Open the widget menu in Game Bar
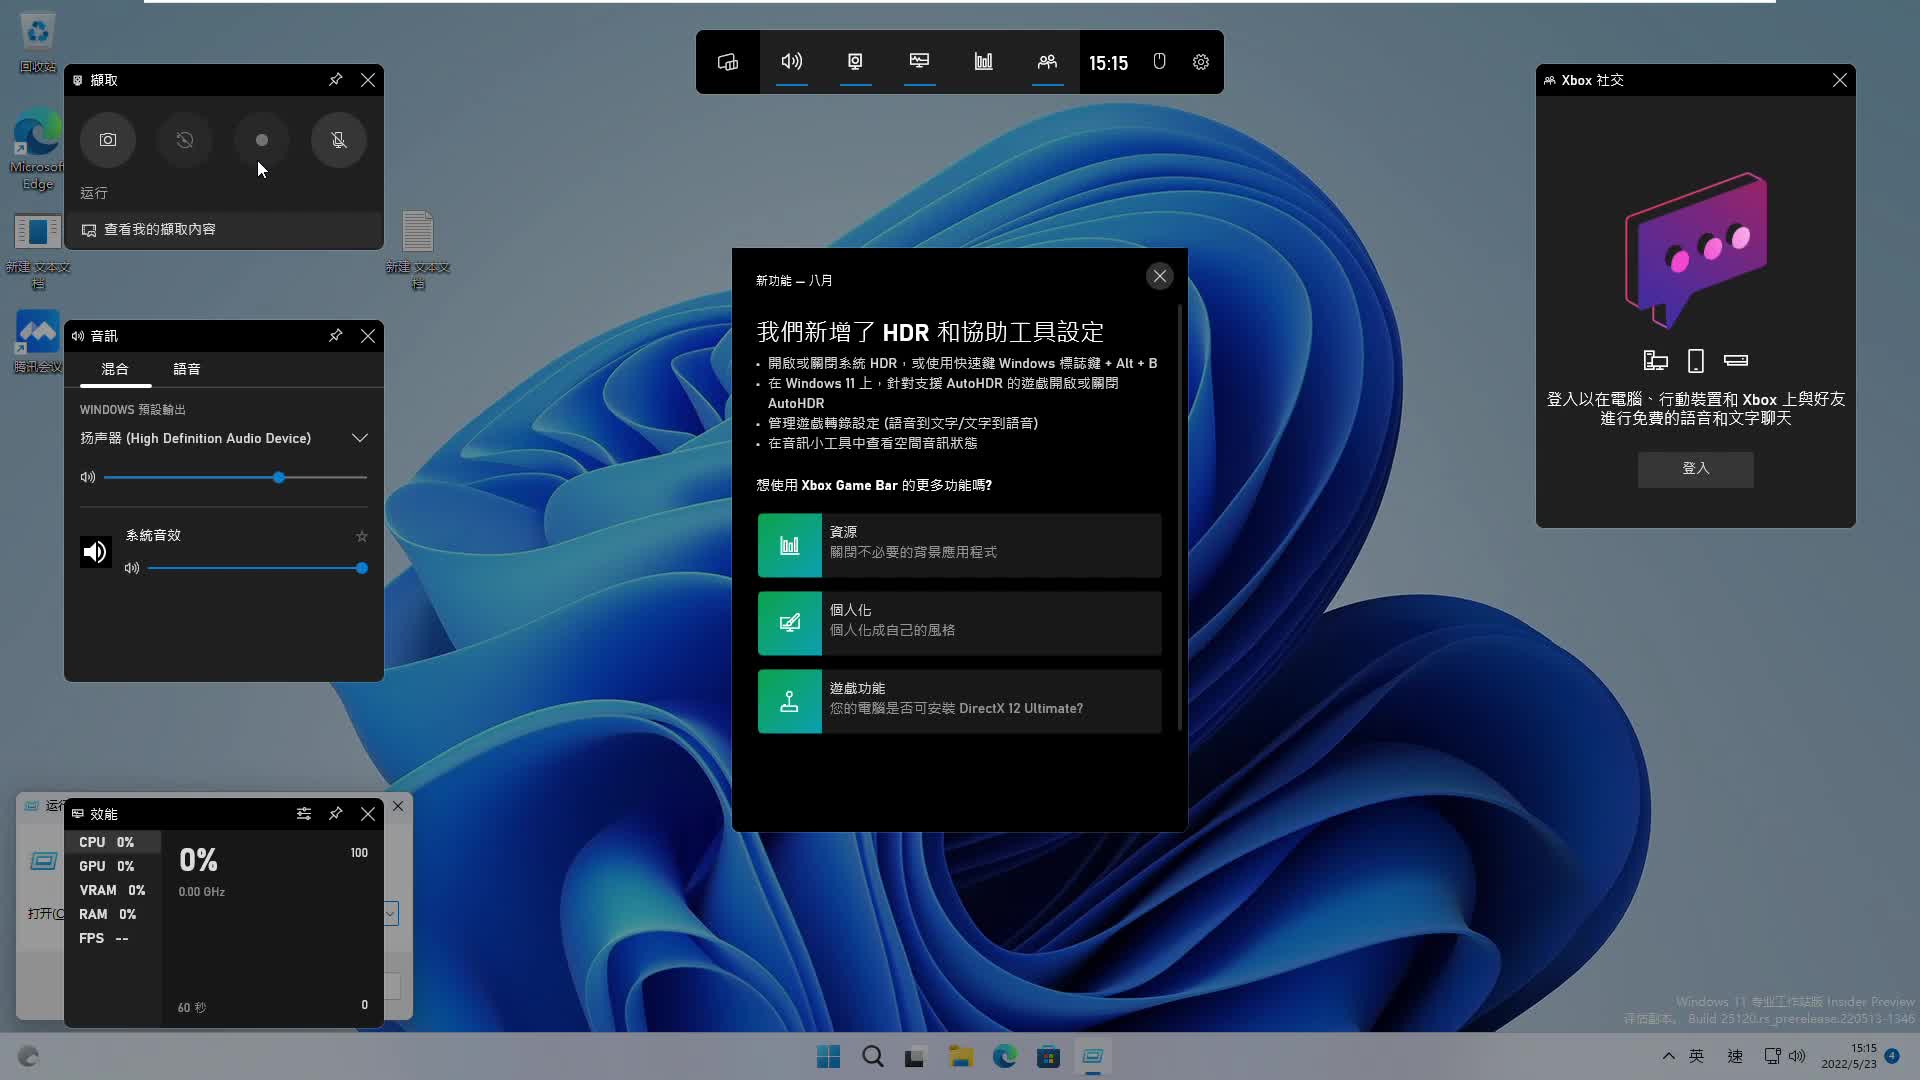The width and height of the screenshot is (1920, 1080). pos(727,62)
